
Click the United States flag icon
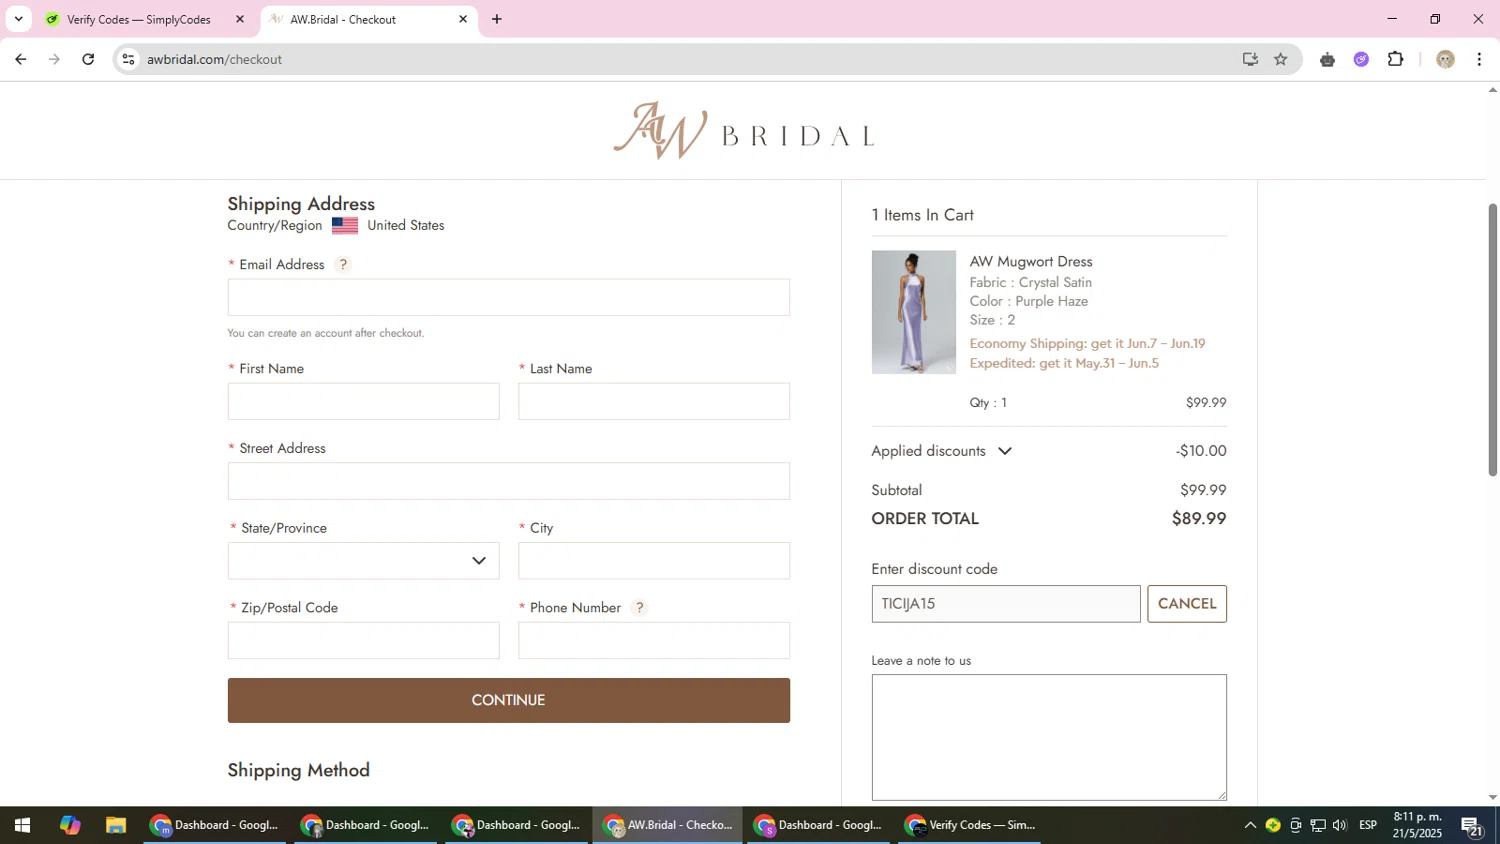(345, 226)
